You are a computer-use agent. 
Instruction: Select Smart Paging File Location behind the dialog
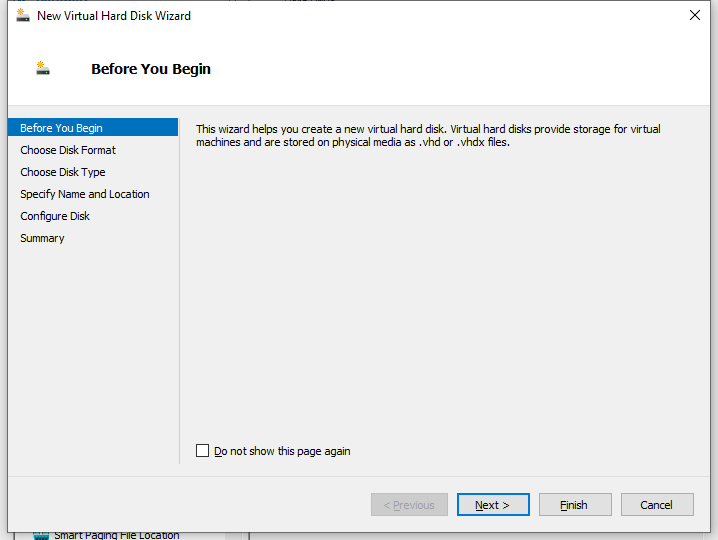[x=117, y=535]
